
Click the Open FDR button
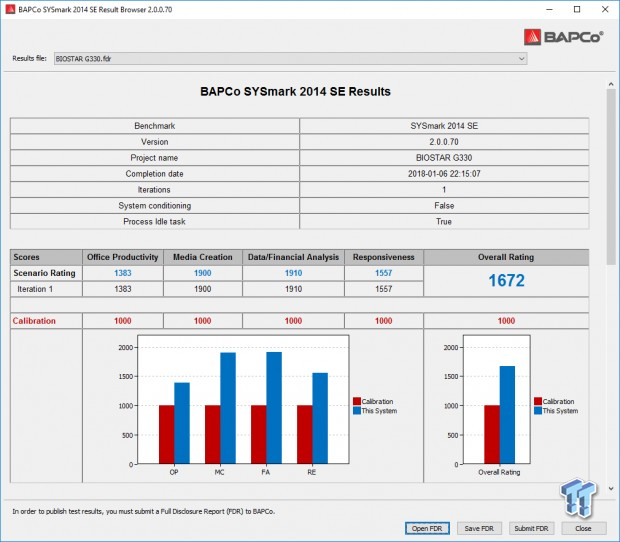tap(427, 528)
